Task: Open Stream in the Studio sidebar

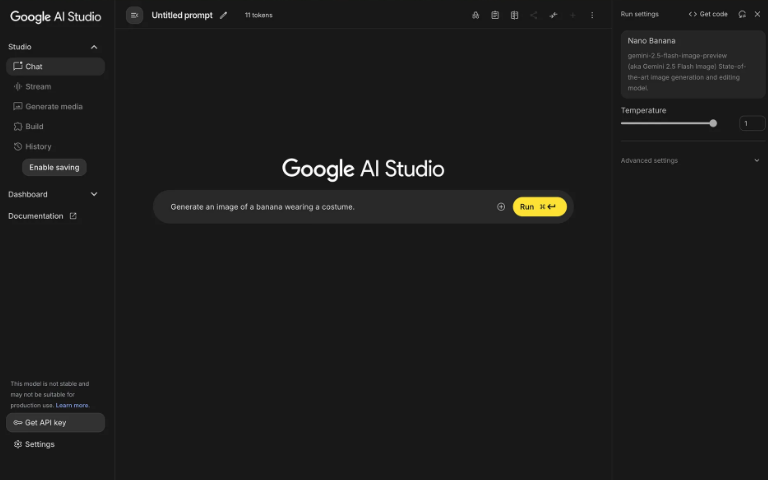Action: click(55, 87)
